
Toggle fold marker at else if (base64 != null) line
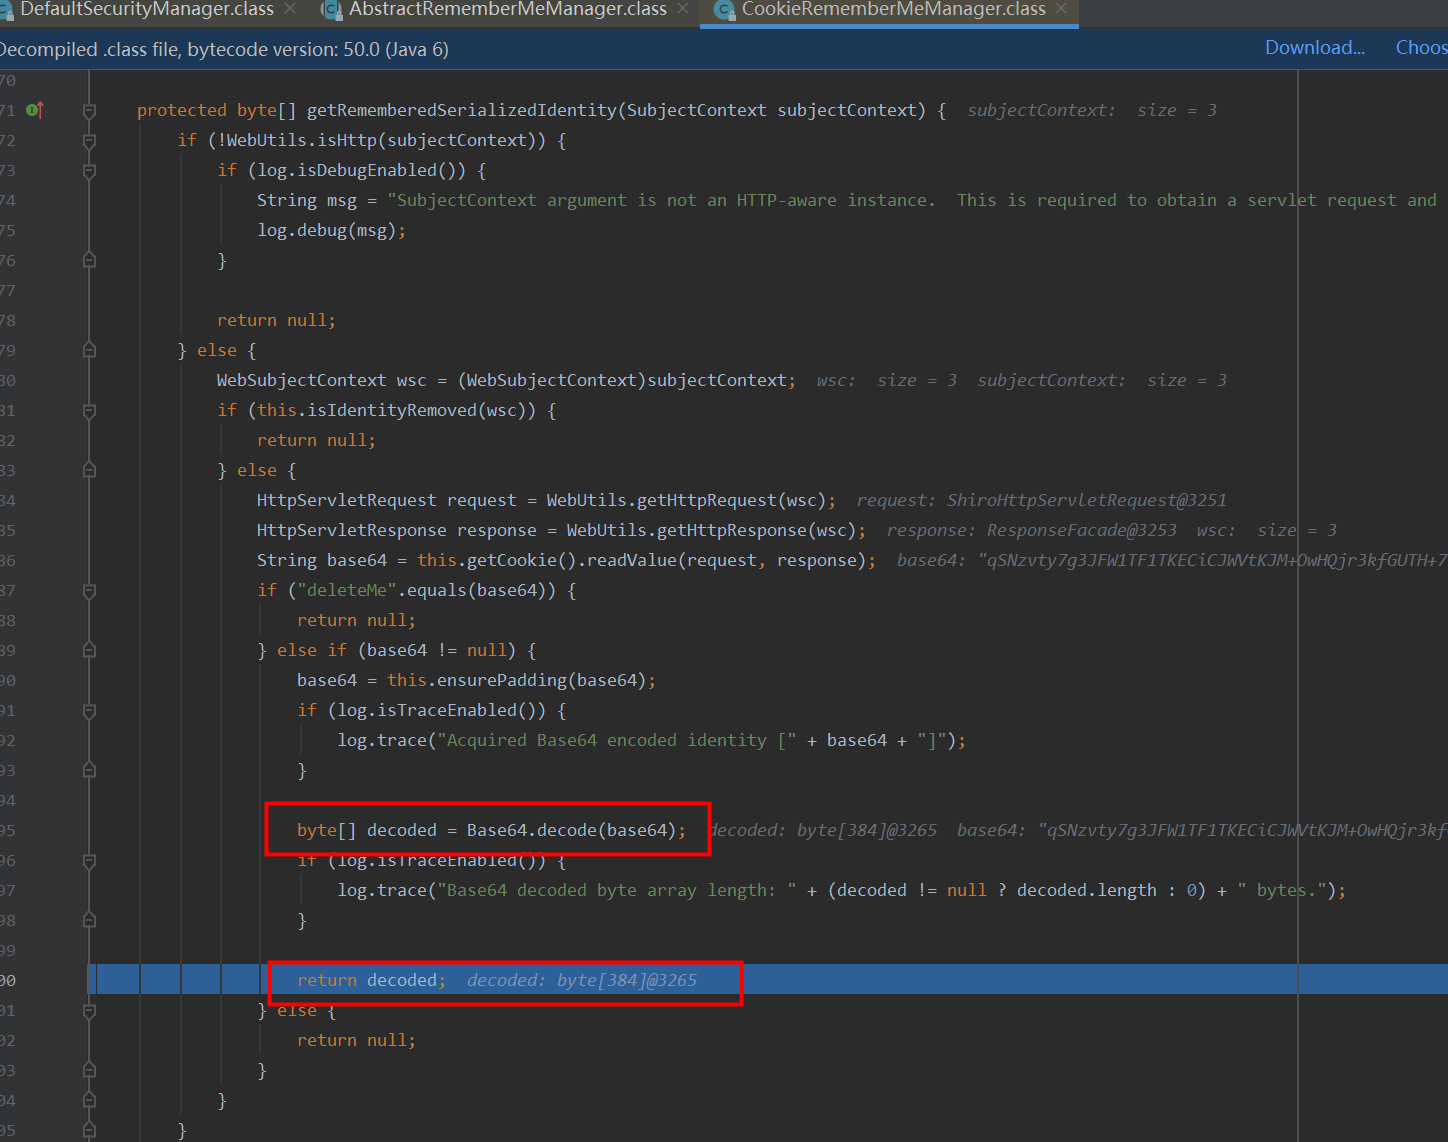point(89,650)
